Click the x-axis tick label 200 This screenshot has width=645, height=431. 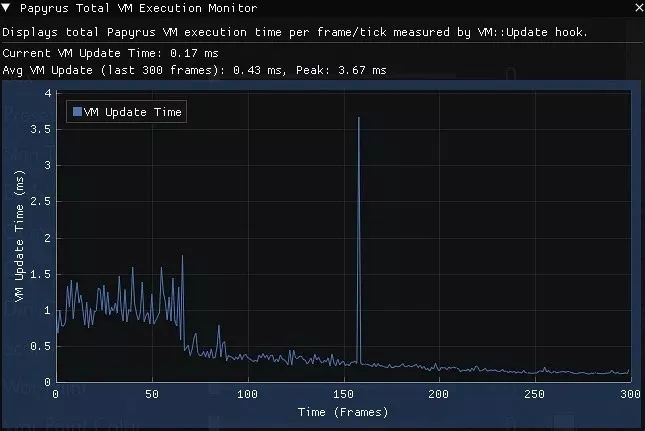click(439, 394)
